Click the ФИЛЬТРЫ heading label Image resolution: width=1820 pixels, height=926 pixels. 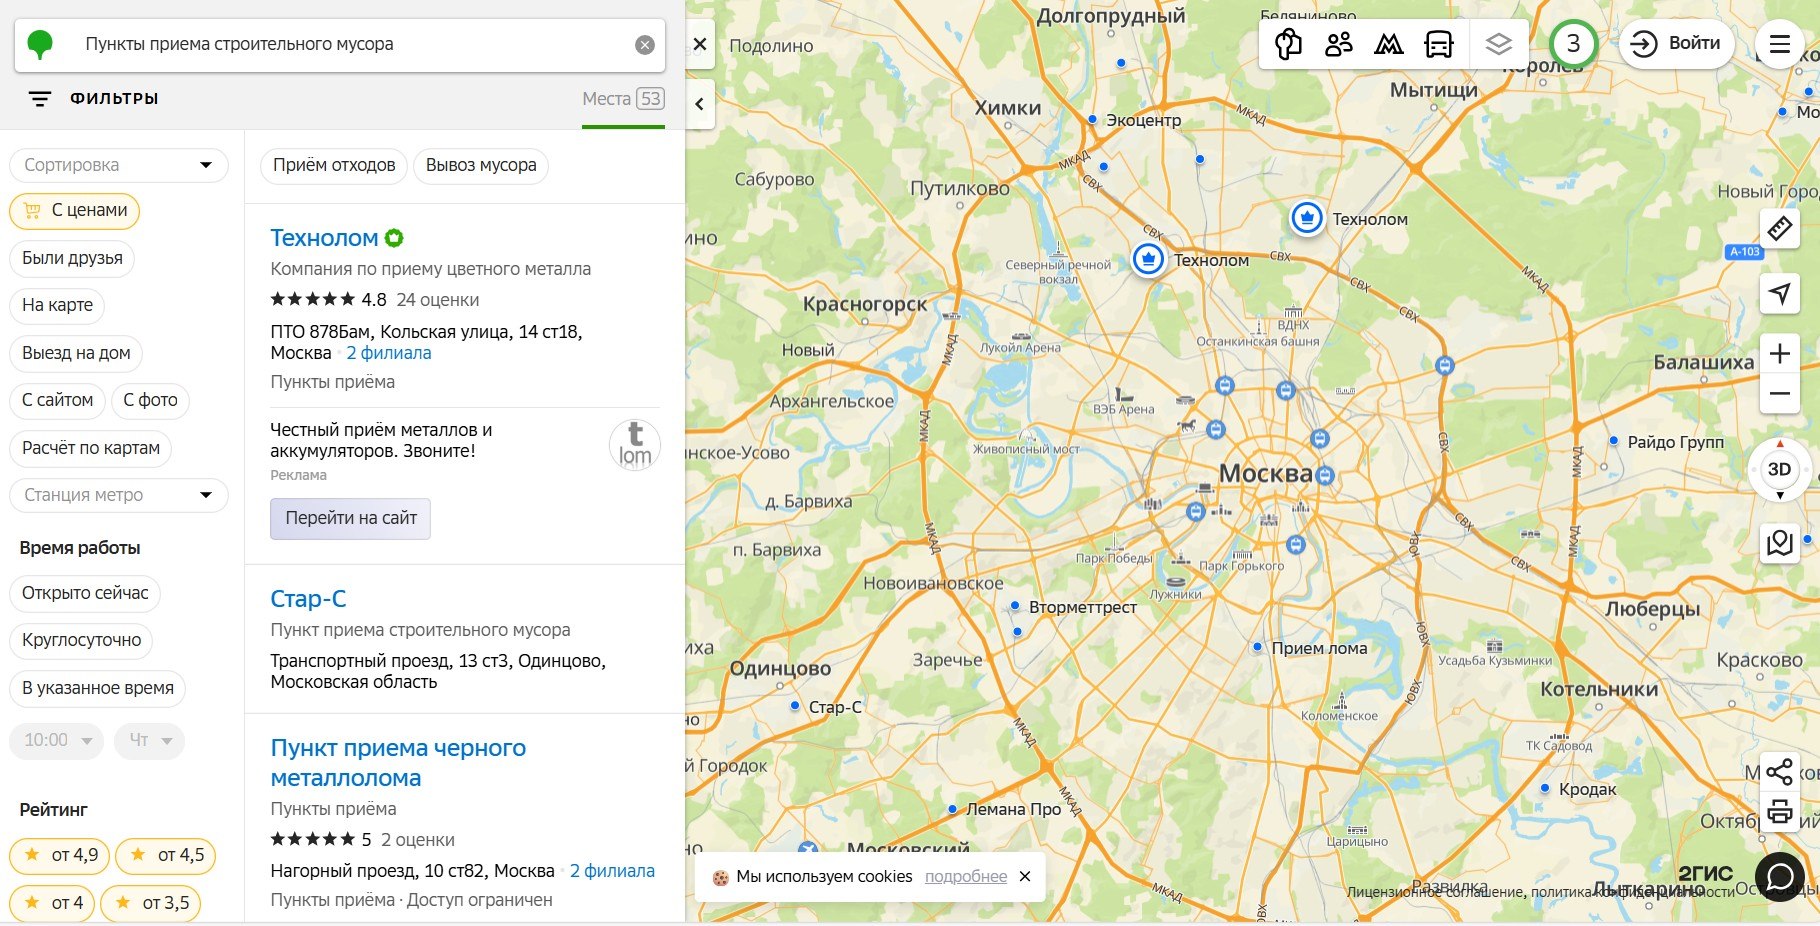point(114,99)
